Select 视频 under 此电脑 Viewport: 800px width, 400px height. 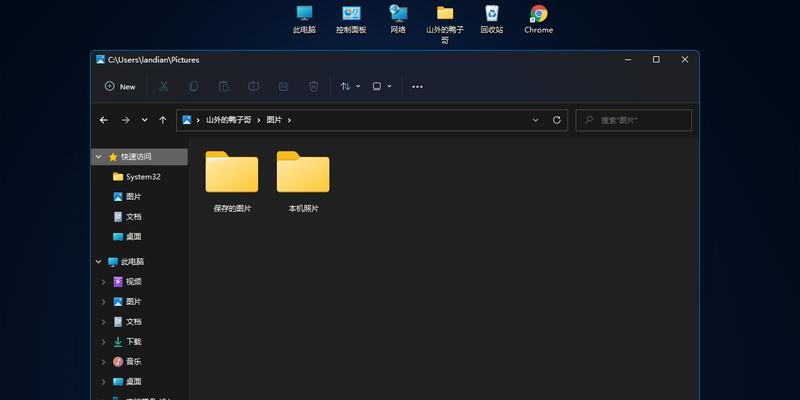pos(127,282)
